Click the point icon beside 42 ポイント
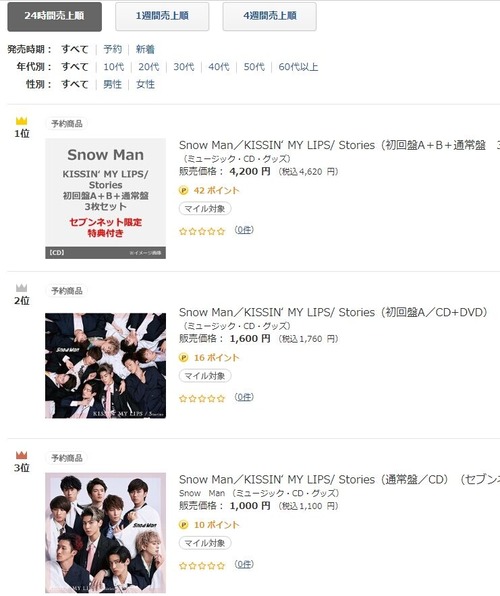Viewport: 500px width, 596px height. pos(183,190)
